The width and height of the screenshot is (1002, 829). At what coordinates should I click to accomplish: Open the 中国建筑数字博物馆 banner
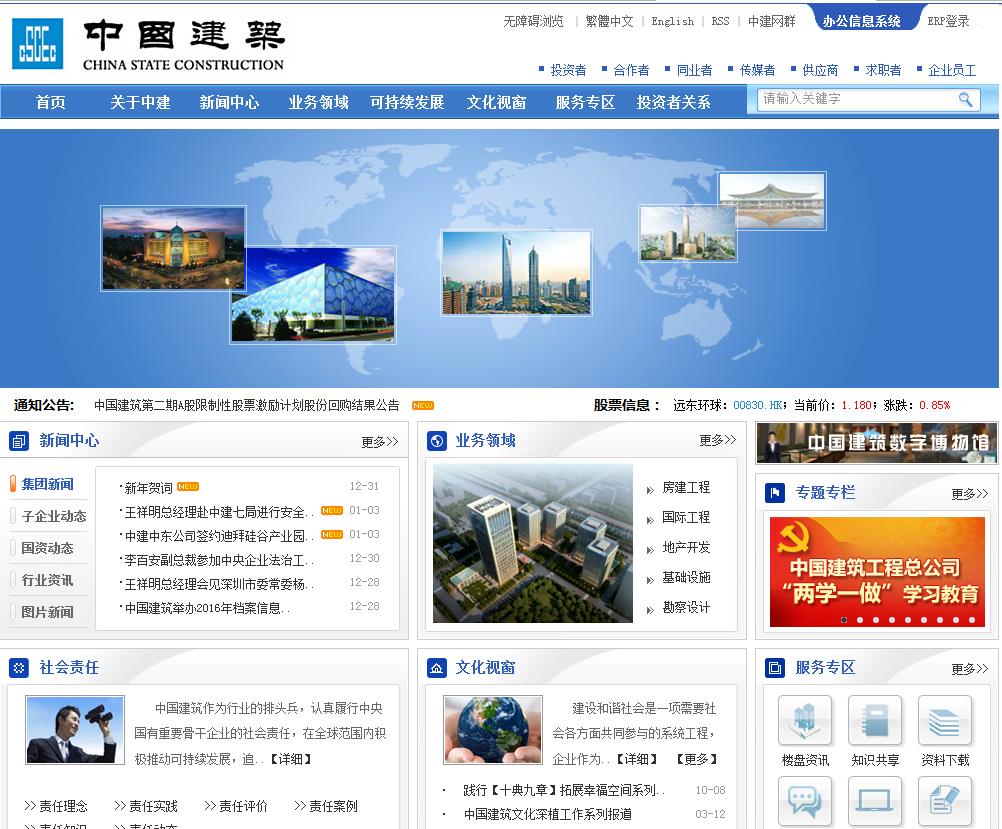[876, 442]
